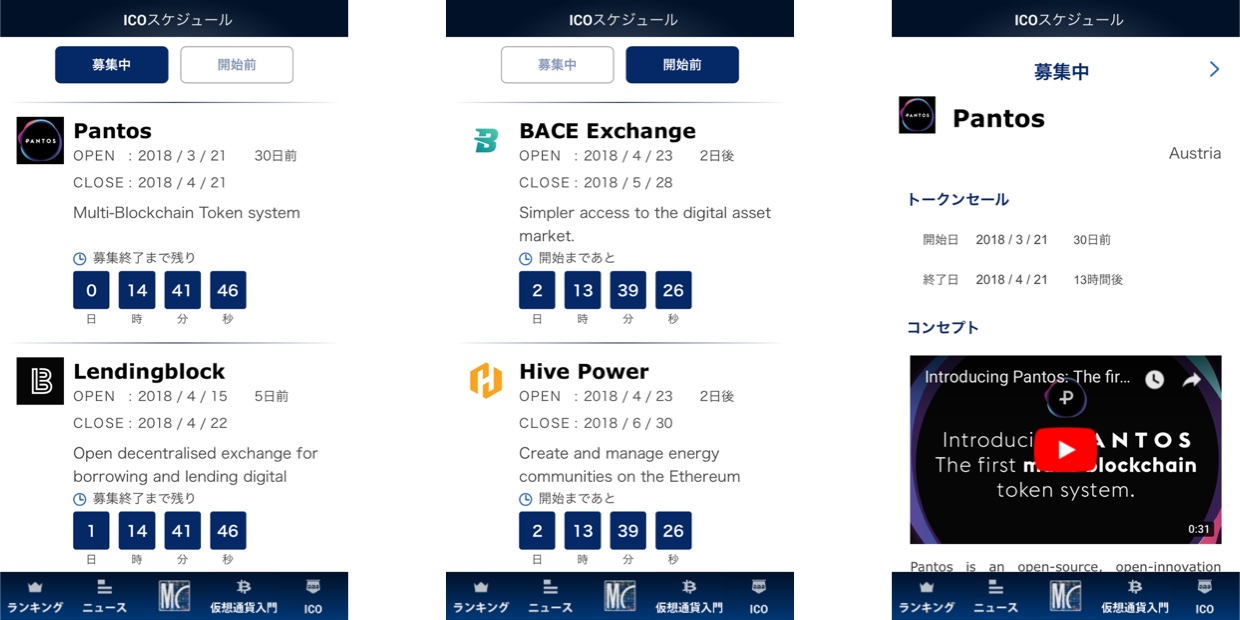The width and height of the screenshot is (1240, 620).
Task: Click 'Simpler access to the digital asset market.' text
Action: [x=645, y=224]
